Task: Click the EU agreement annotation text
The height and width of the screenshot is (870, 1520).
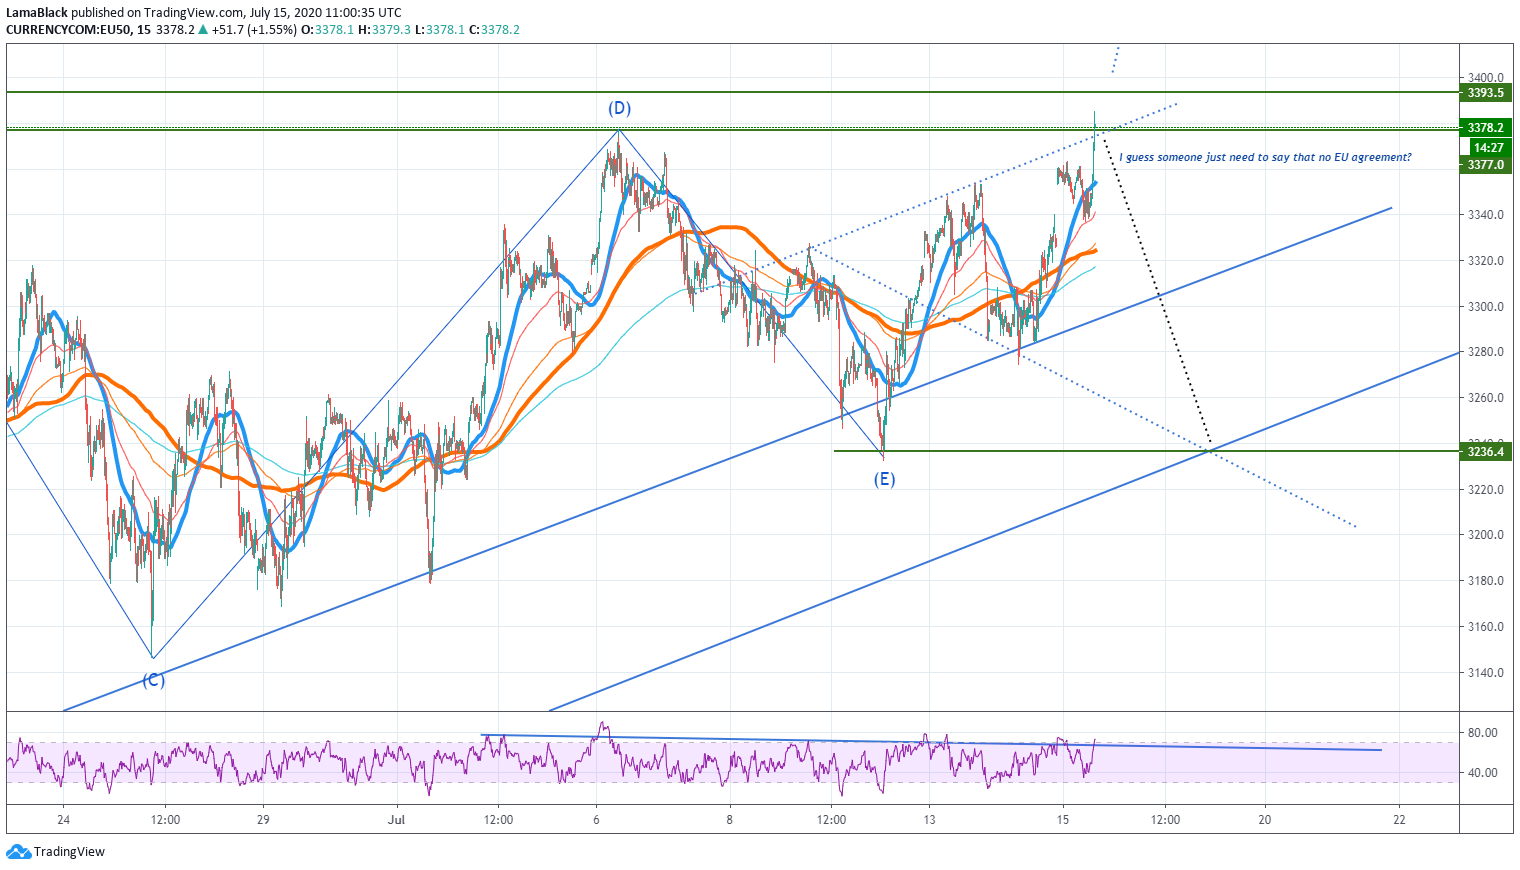Action: click(x=1265, y=157)
